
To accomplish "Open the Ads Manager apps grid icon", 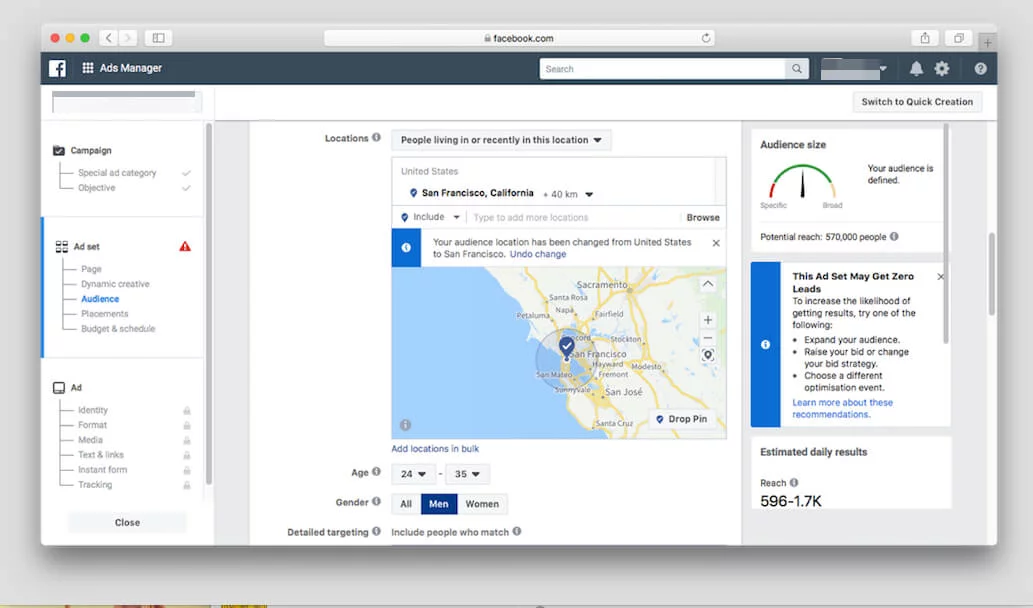I will pyautogui.click(x=88, y=68).
